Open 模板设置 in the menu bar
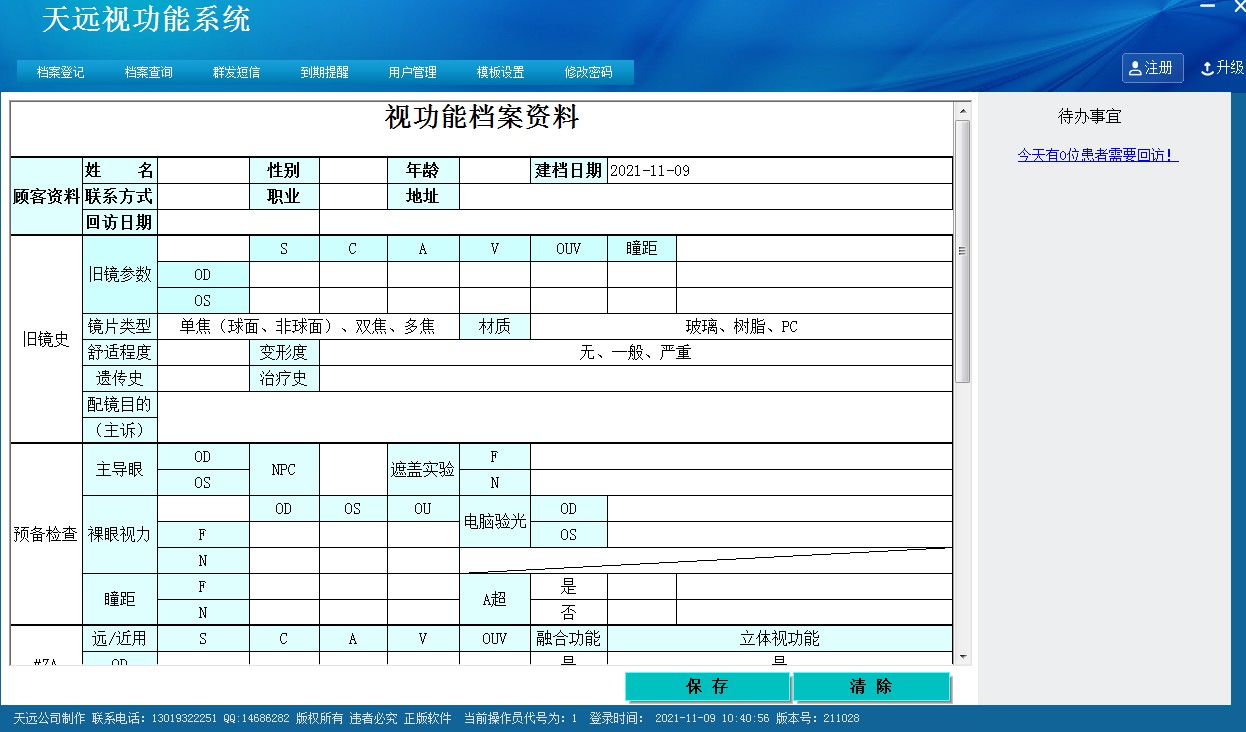The width and height of the screenshot is (1246, 732). (501, 72)
